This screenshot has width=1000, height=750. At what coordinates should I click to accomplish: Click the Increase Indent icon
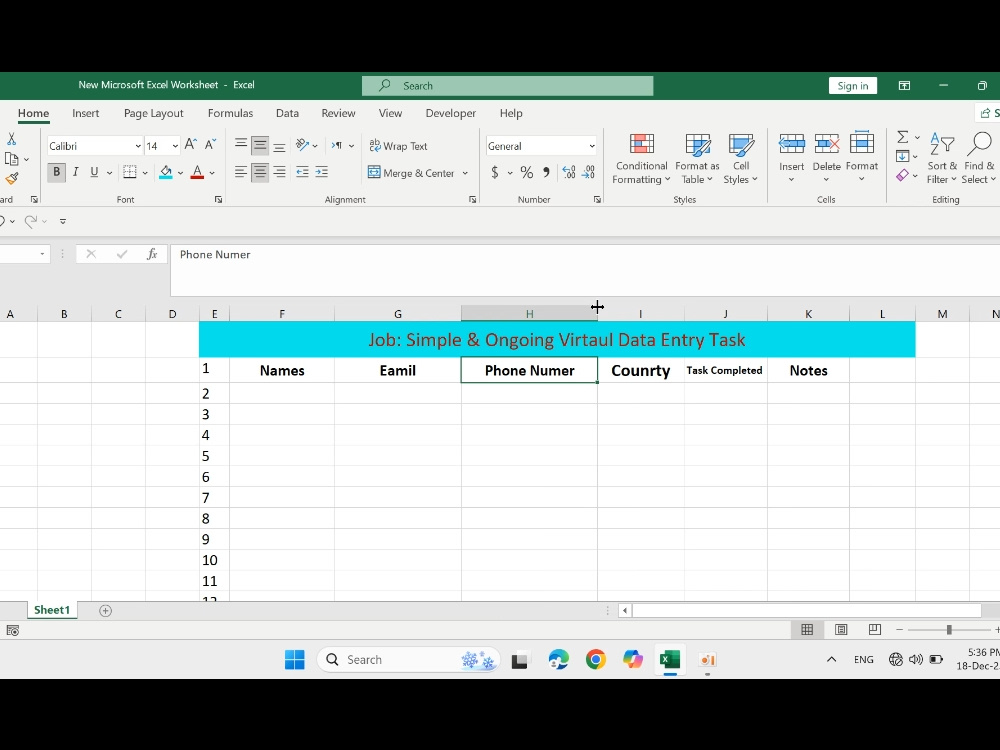coord(321,172)
